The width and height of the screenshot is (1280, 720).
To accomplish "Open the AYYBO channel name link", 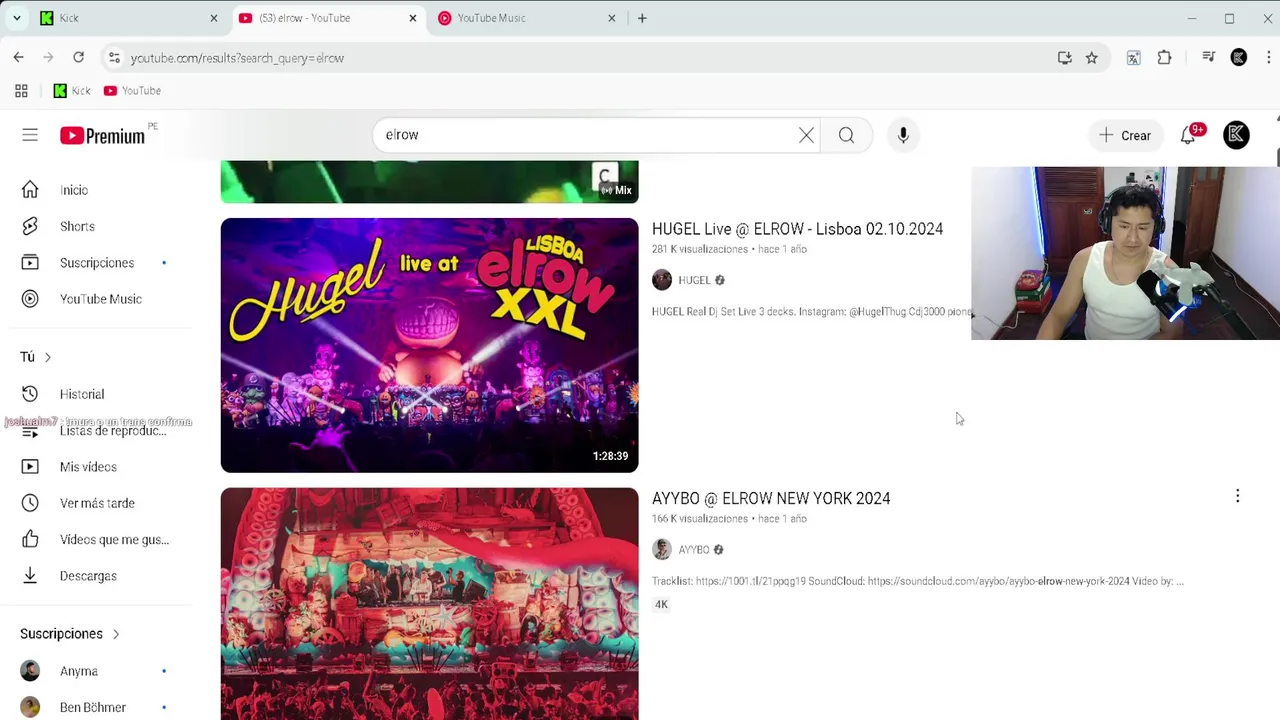I will pyautogui.click(x=694, y=550).
